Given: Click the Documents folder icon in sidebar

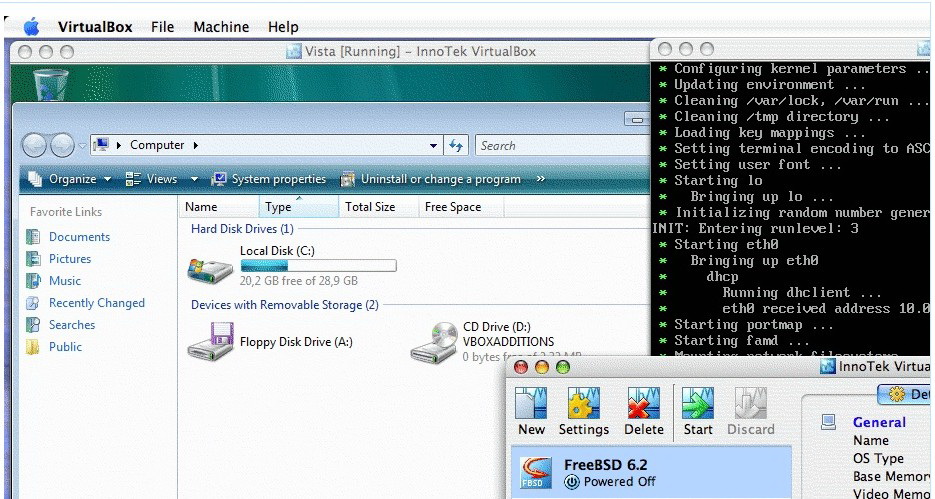Looking at the screenshot, I should coord(33,237).
